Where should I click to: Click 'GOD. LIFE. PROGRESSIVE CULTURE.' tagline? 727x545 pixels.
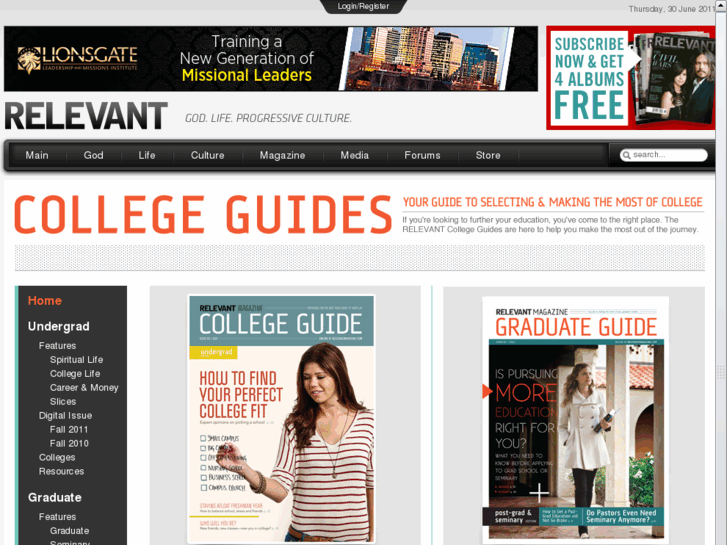tap(268, 118)
